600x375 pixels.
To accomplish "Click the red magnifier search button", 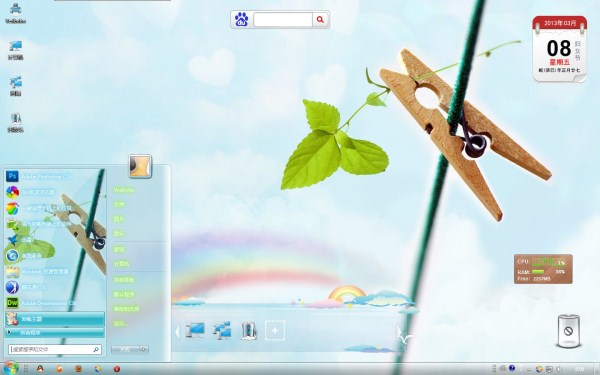I will click(320, 19).
